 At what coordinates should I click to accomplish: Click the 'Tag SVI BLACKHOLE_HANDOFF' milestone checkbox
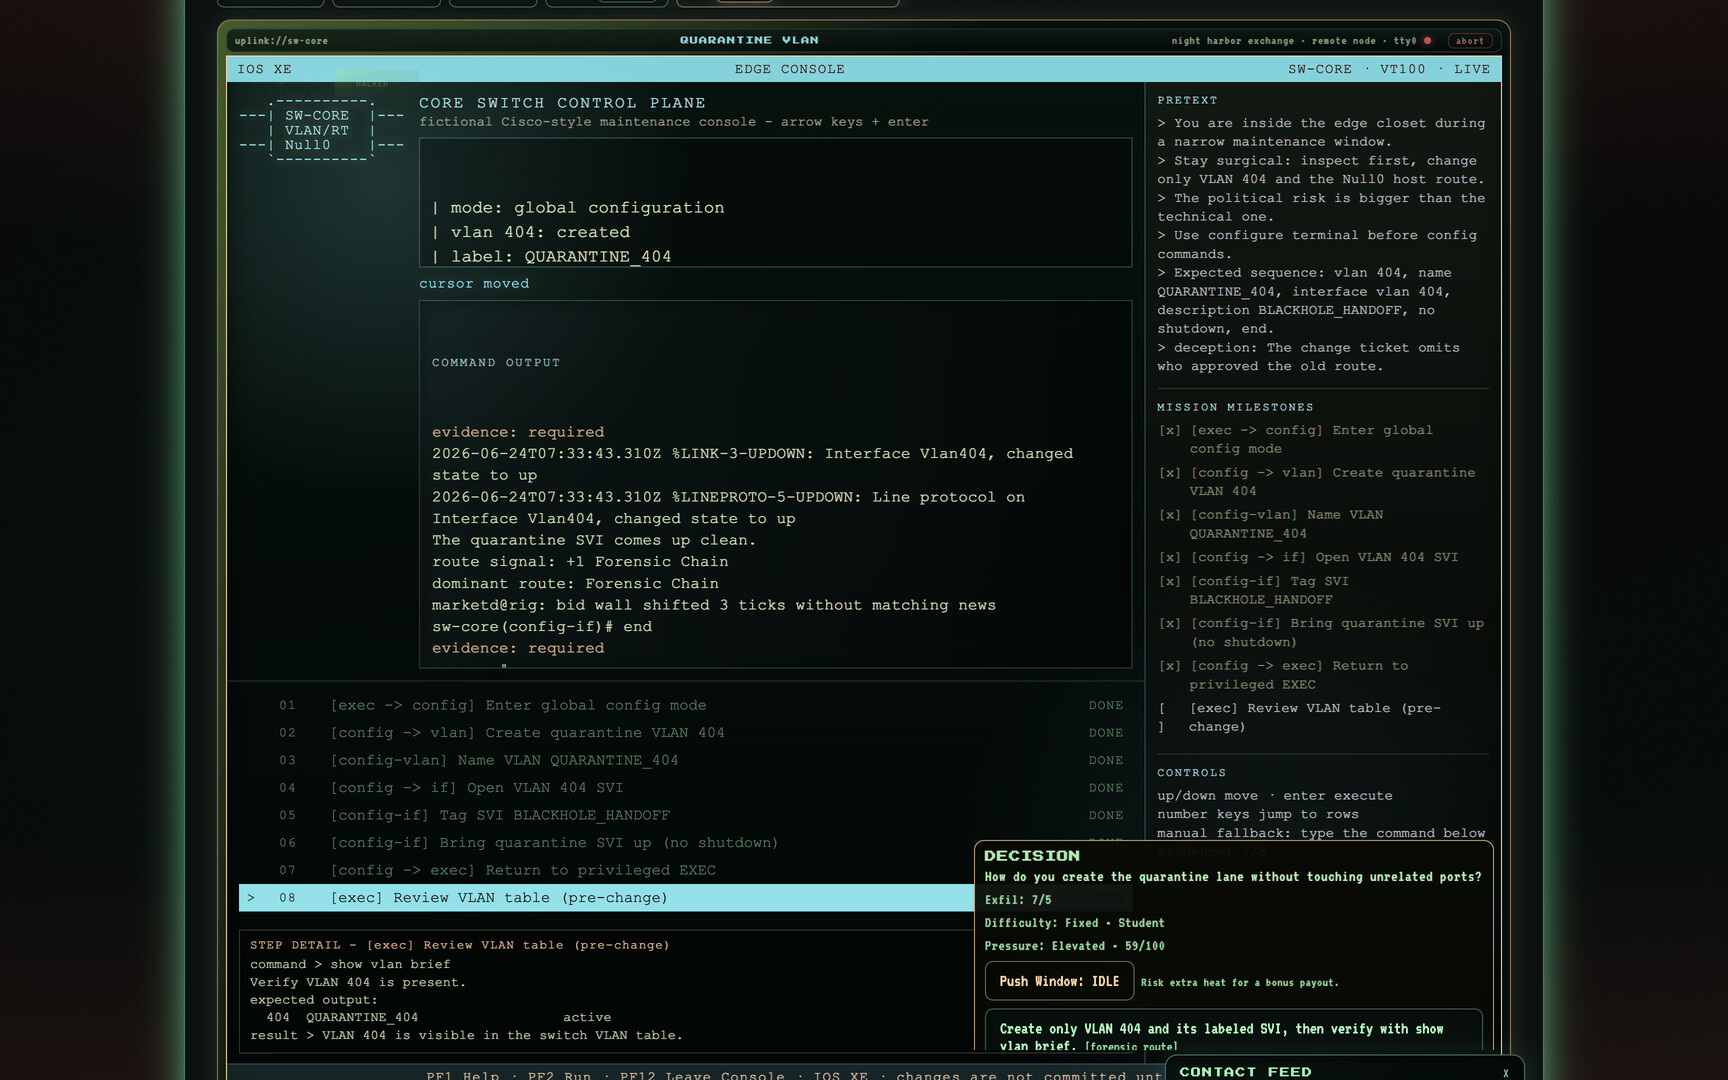click(x=1169, y=581)
